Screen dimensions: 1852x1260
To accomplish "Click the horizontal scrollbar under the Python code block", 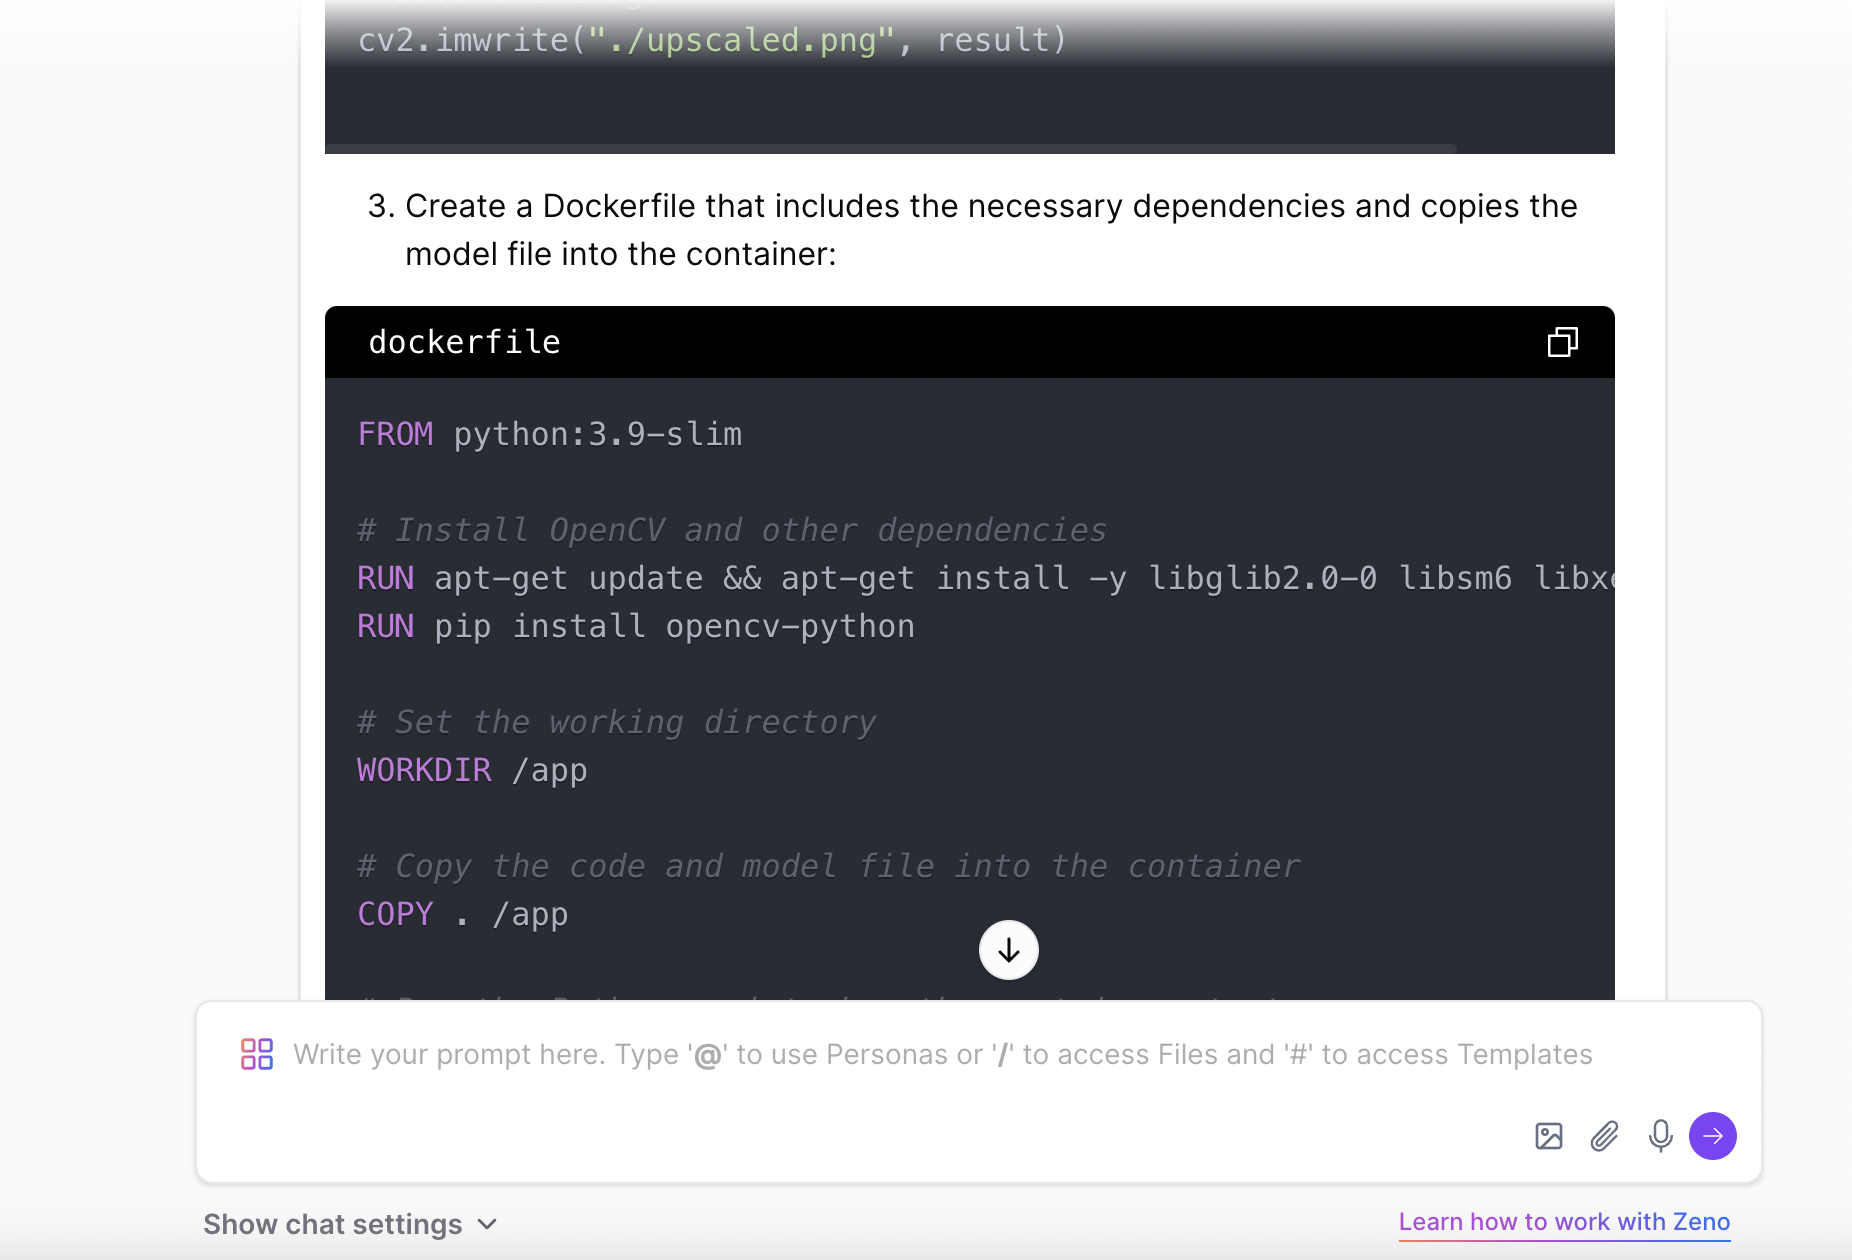I will click(x=890, y=149).
